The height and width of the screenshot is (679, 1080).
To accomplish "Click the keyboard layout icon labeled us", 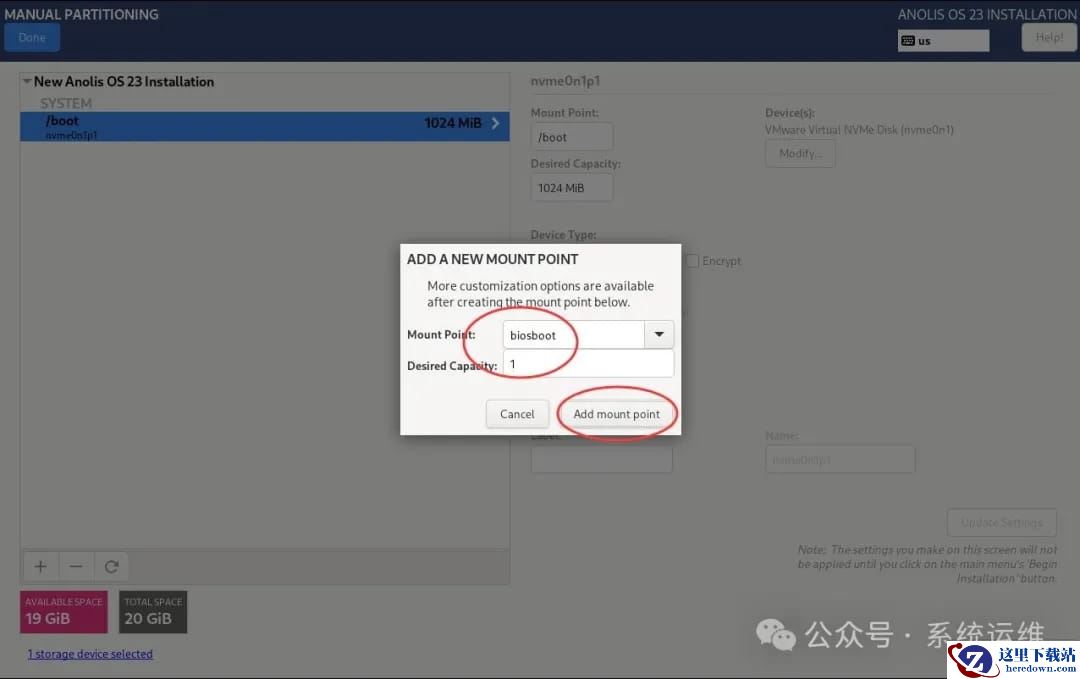I will pos(908,41).
